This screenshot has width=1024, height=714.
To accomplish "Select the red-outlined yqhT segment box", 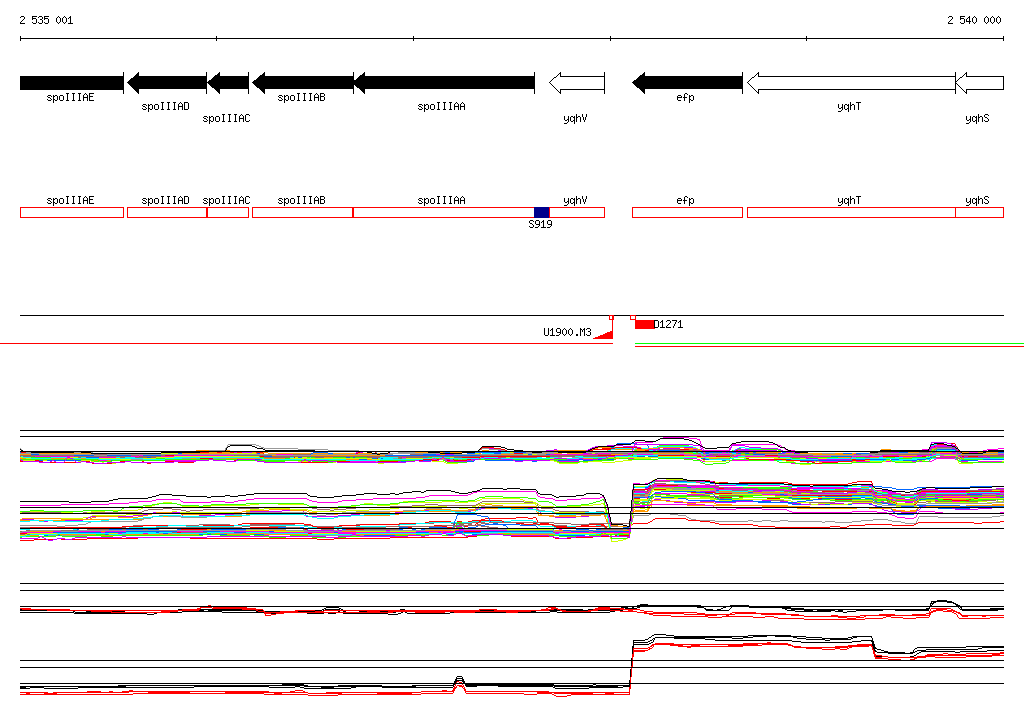I will [x=851, y=212].
